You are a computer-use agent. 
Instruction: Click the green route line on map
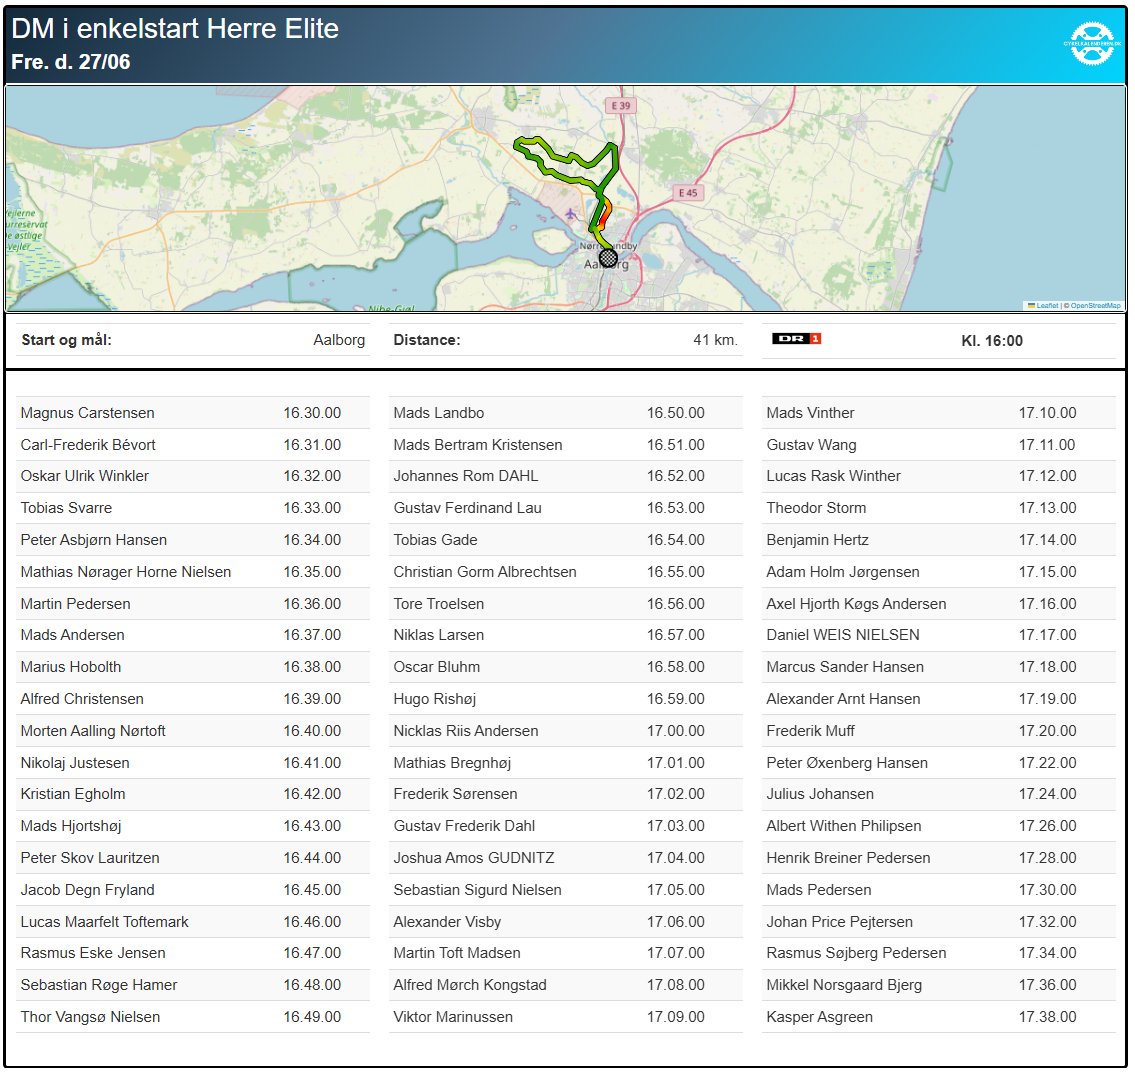coord(564,164)
